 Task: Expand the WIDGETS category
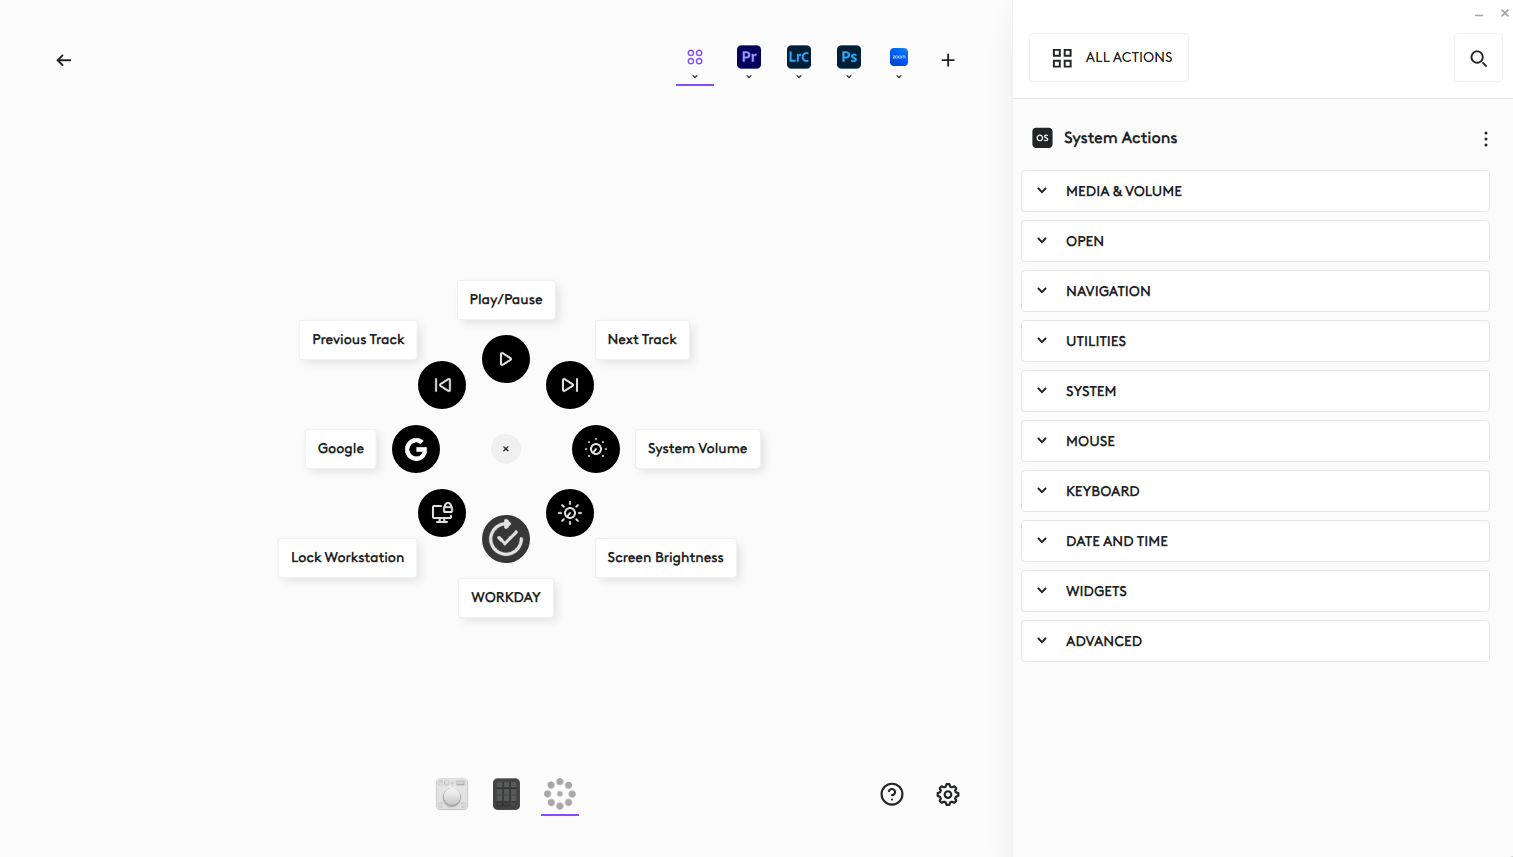point(1255,591)
